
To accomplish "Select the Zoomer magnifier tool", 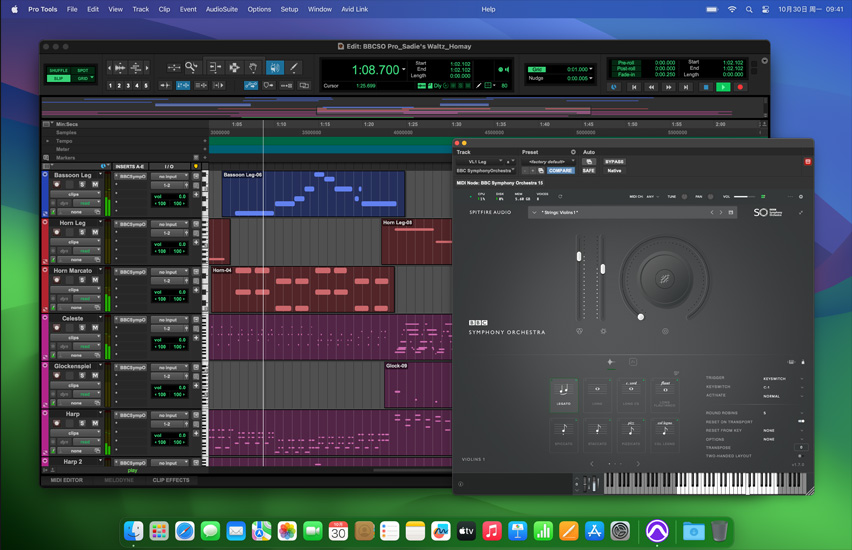I will pos(191,68).
